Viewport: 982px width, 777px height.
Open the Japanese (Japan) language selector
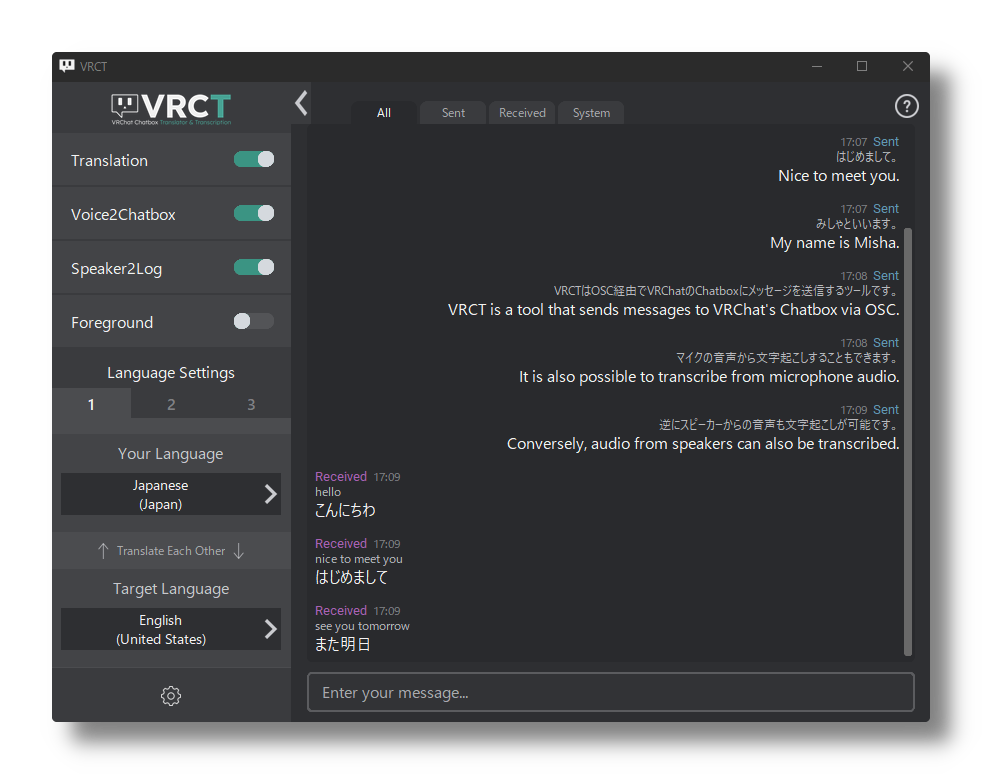[170, 494]
